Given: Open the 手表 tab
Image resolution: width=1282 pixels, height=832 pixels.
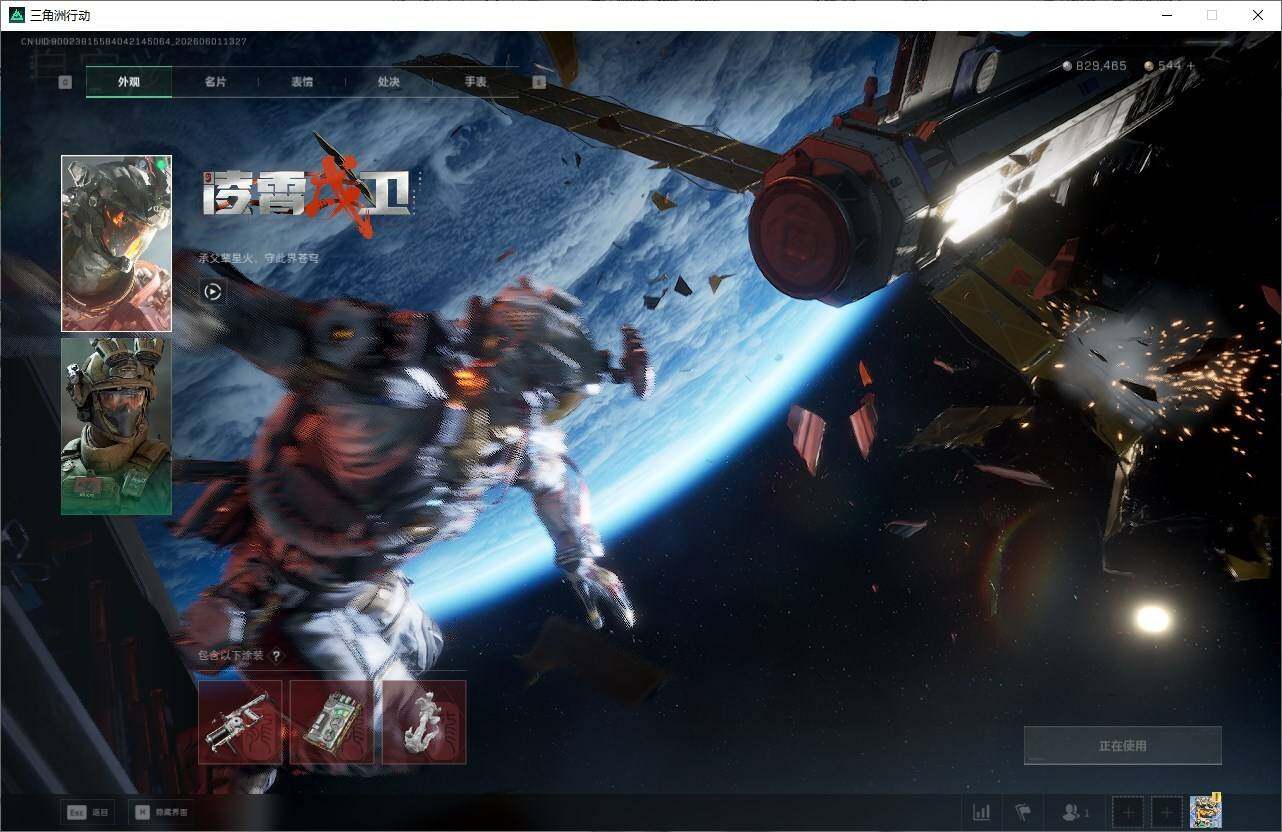Looking at the screenshot, I should coord(476,82).
